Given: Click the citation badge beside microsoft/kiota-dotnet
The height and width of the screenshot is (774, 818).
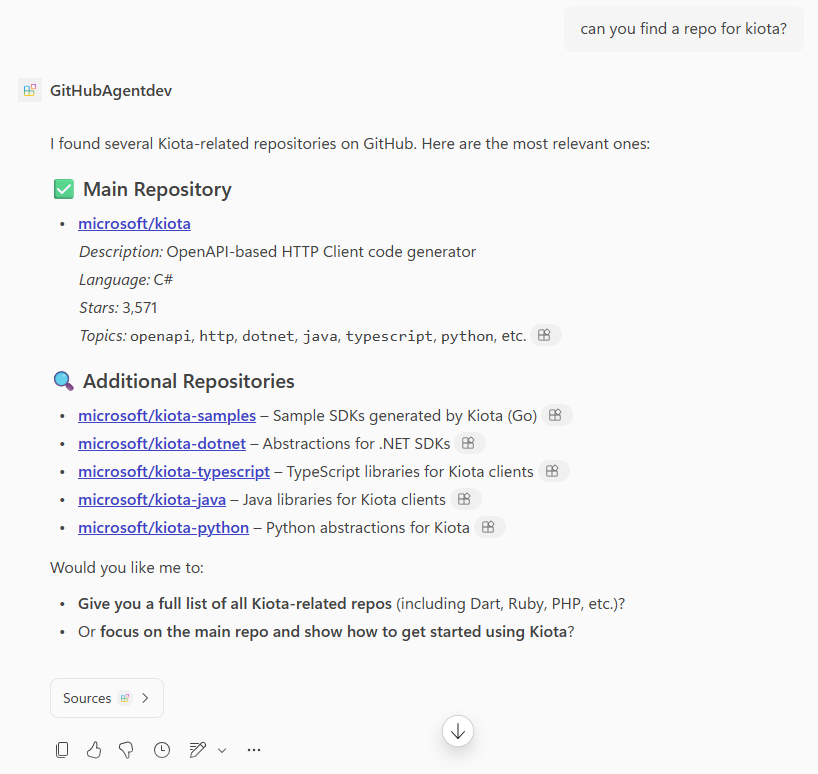Looking at the screenshot, I should (x=468, y=442).
